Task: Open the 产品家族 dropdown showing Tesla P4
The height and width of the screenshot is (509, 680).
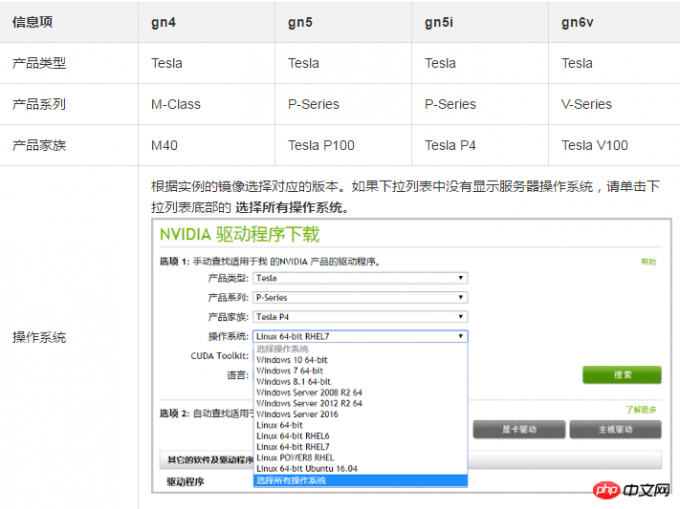Action: click(360, 317)
